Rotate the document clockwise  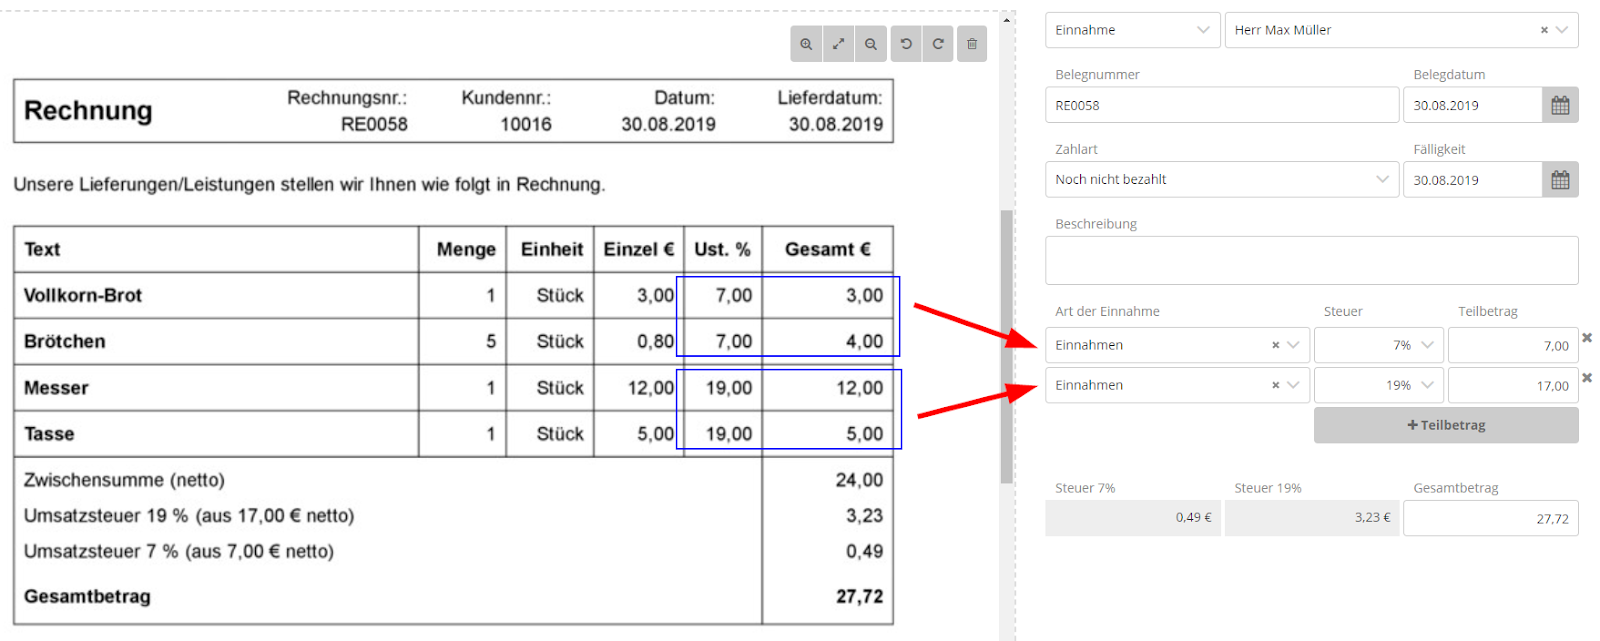pos(938,44)
